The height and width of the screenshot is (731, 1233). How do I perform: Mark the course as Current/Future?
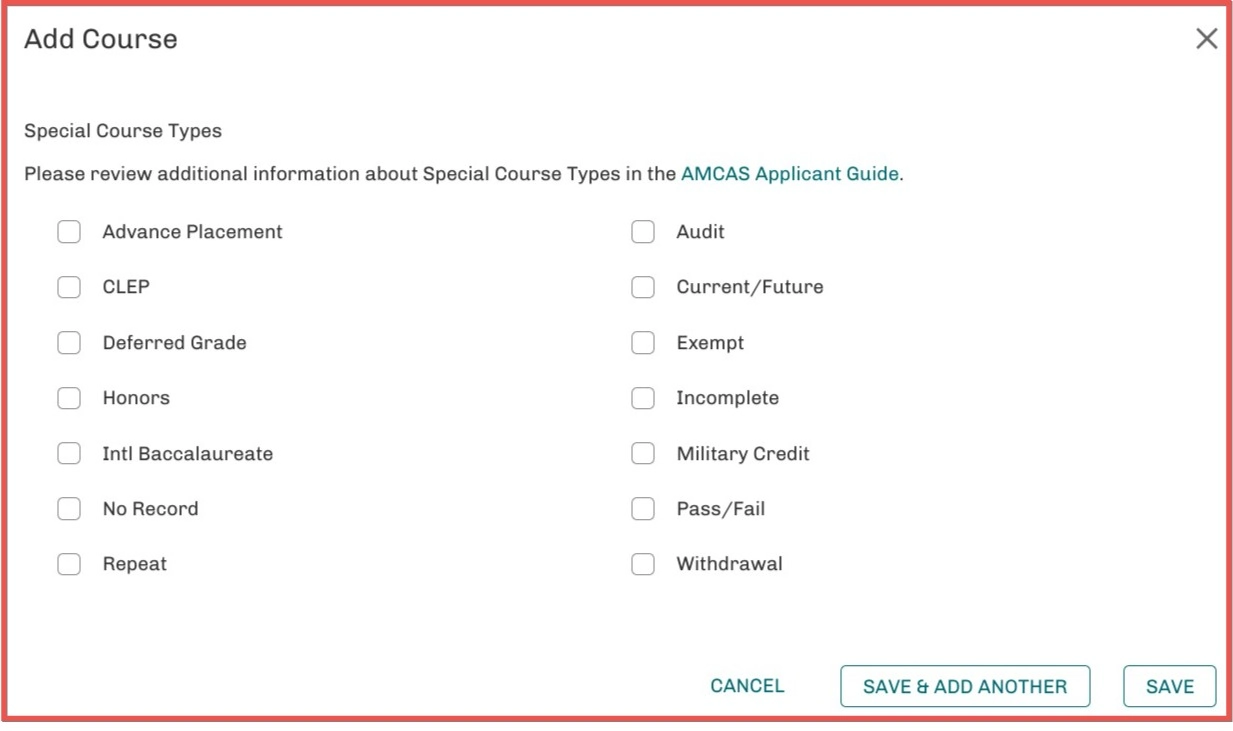point(642,287)
